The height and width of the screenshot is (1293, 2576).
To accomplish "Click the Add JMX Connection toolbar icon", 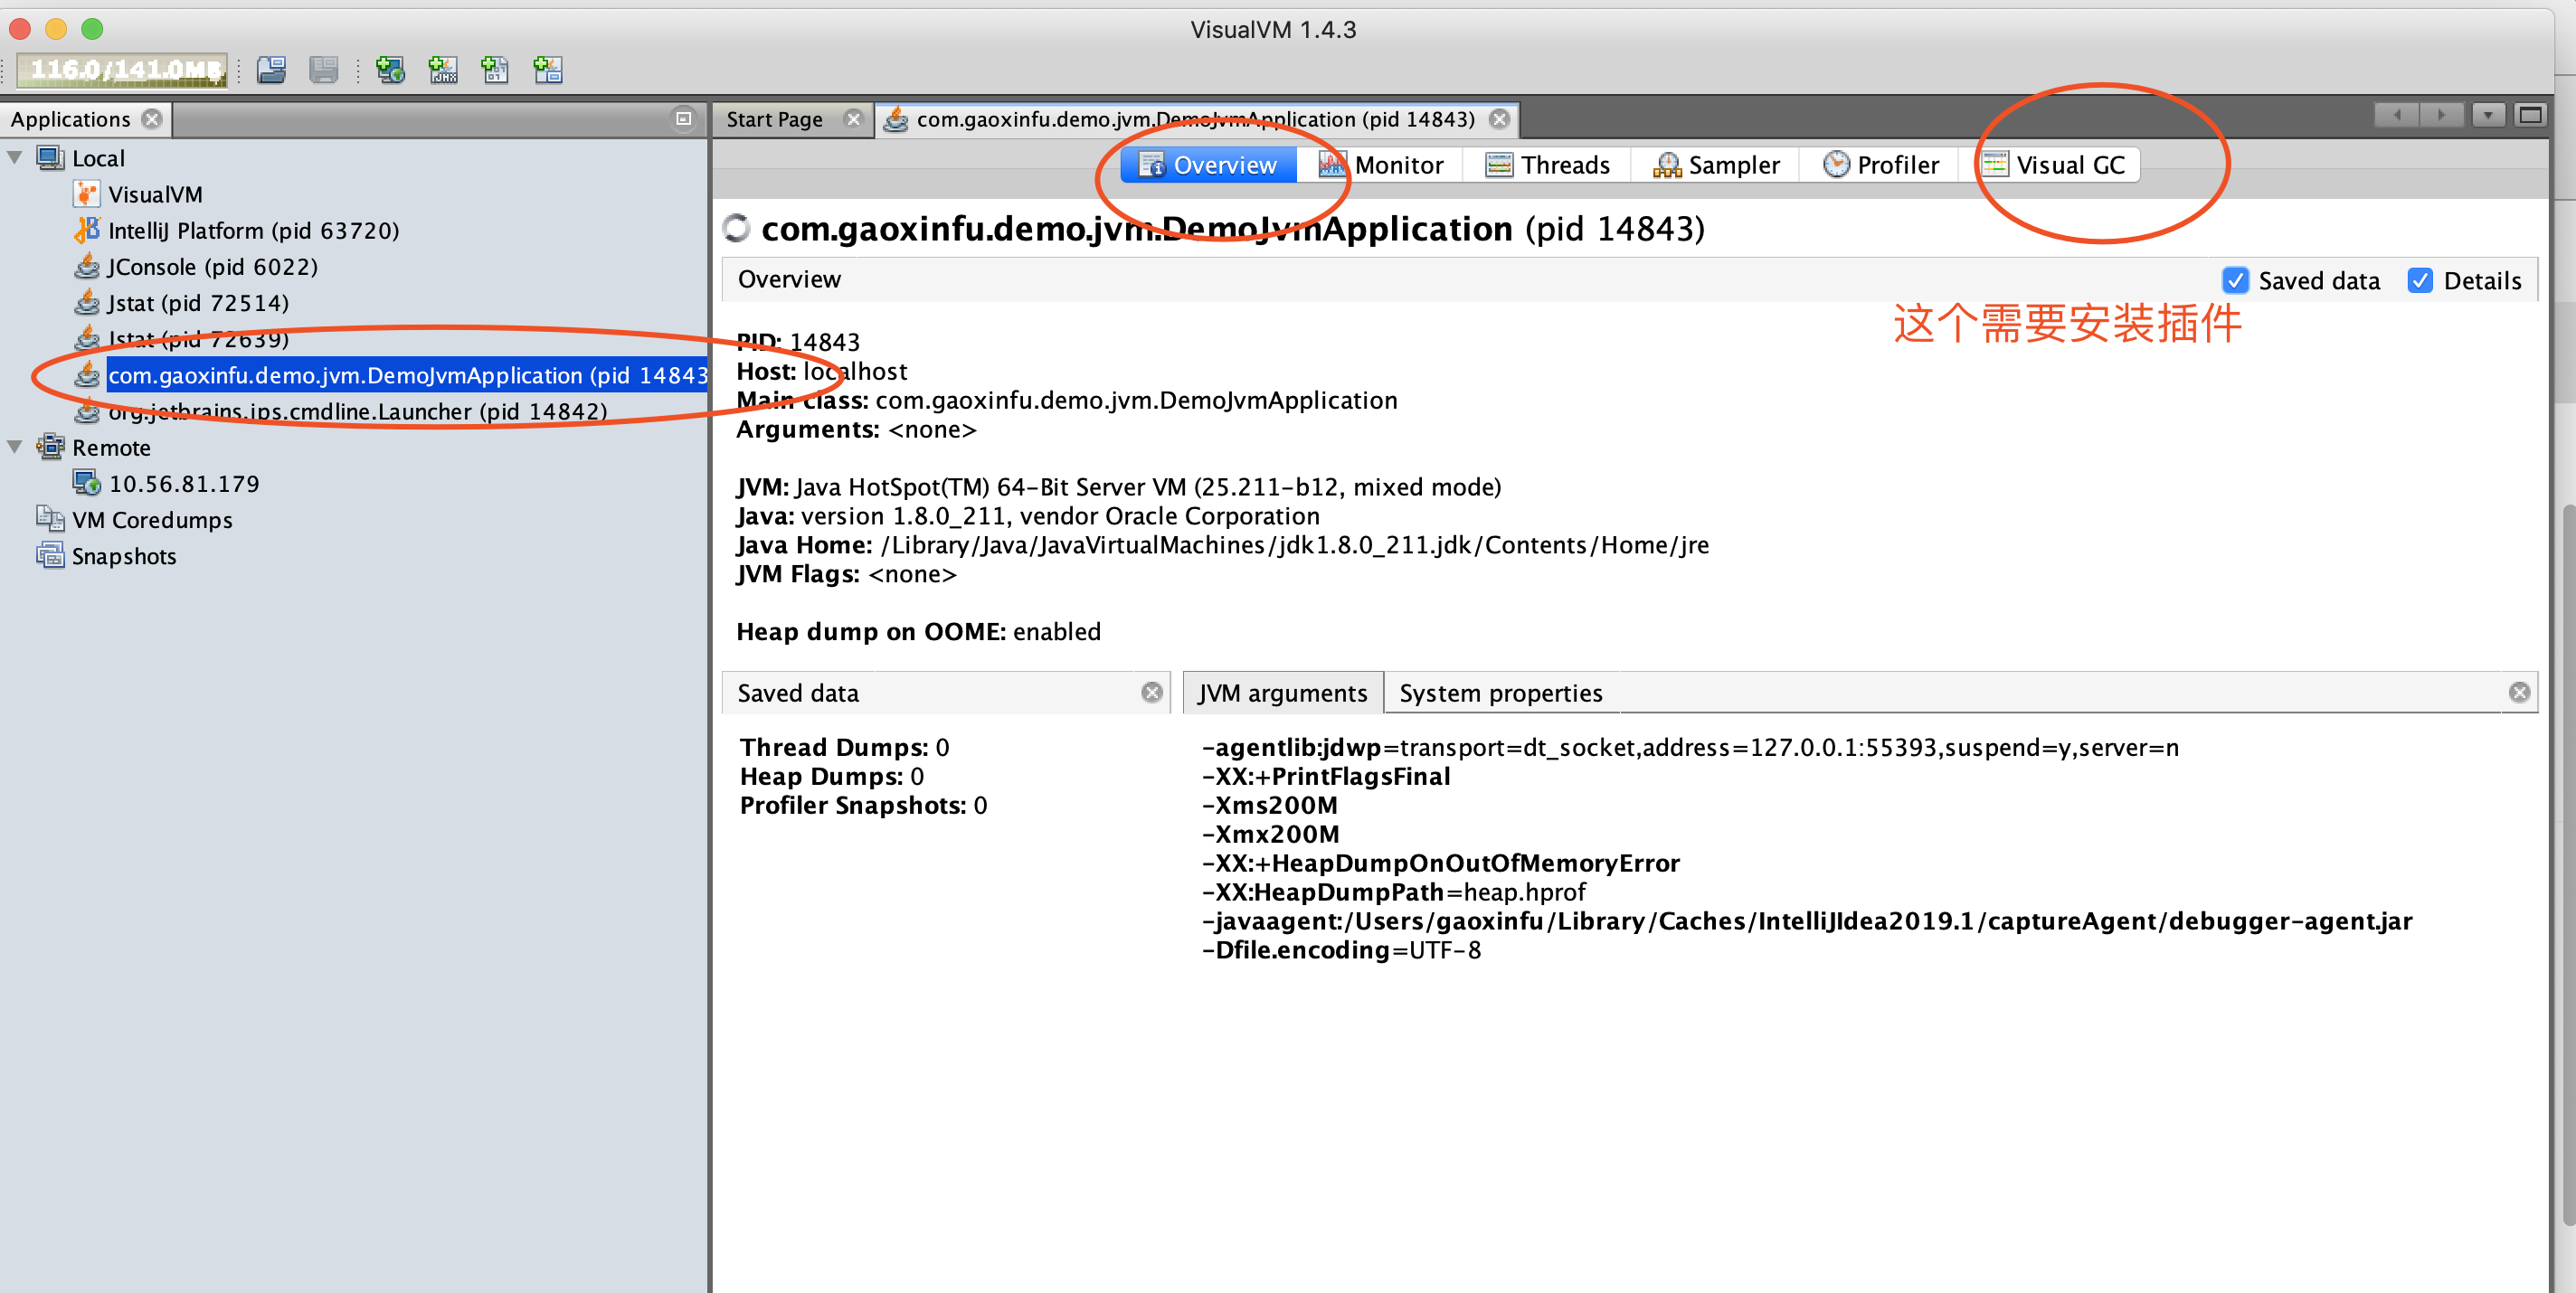I will coord(442,69).
